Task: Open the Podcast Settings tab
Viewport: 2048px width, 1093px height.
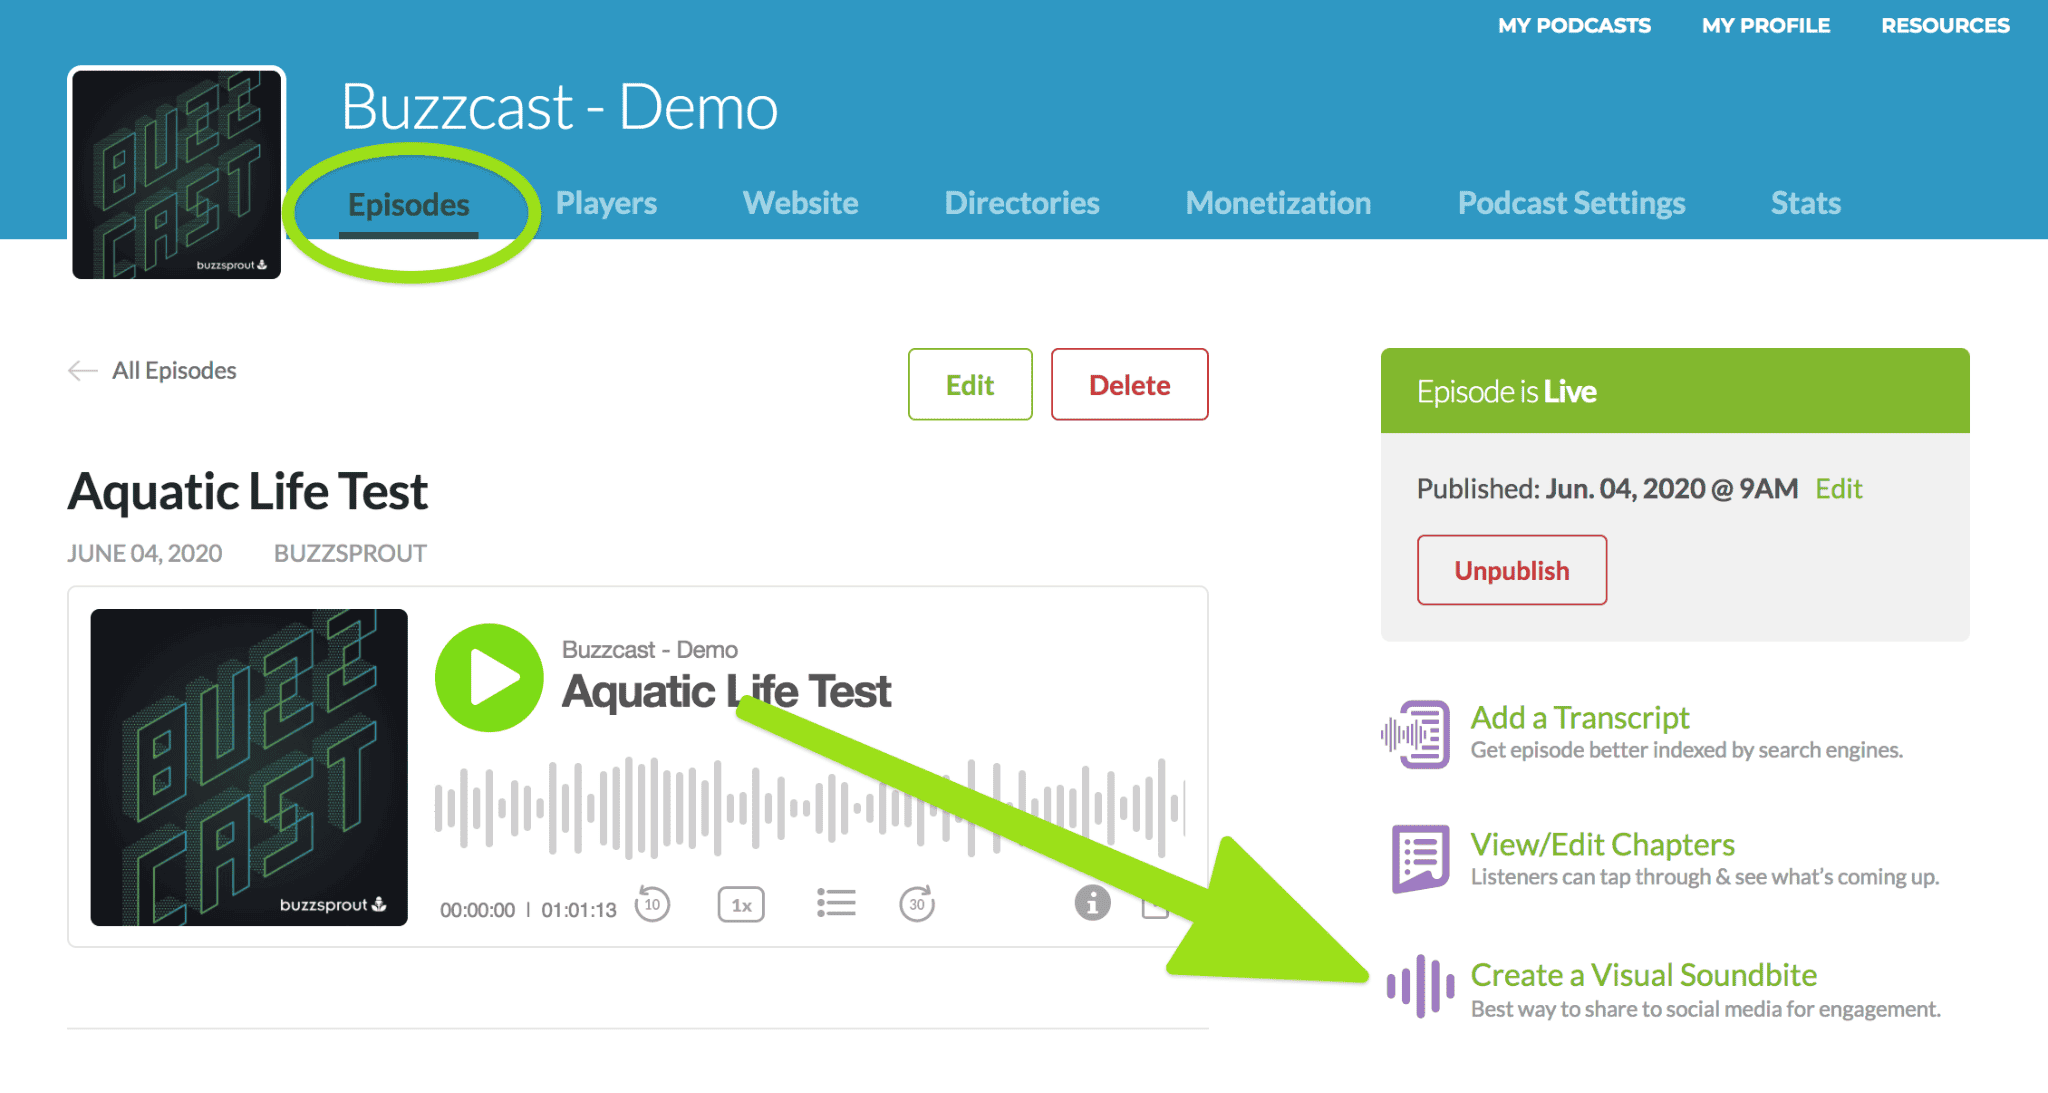Action: (x=1571, y=203)
